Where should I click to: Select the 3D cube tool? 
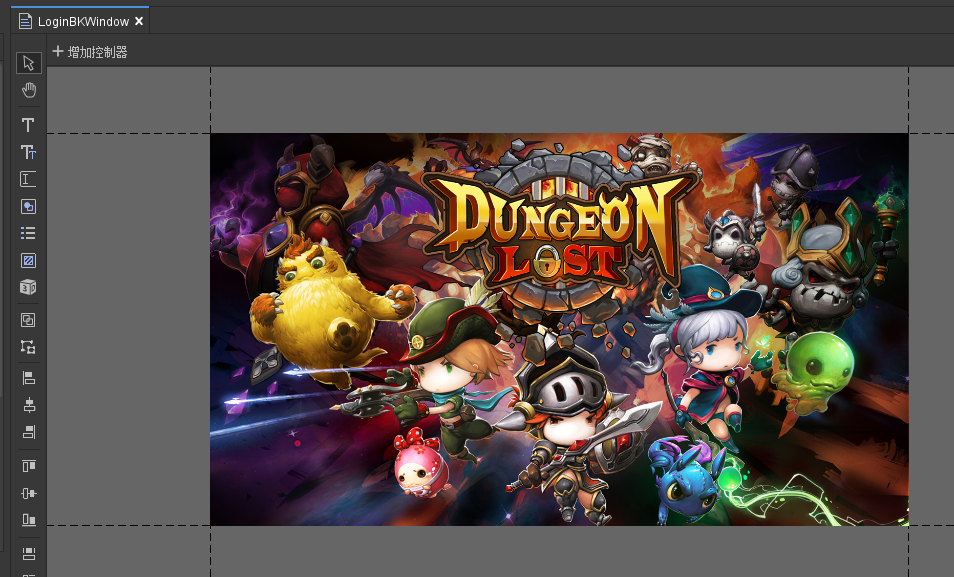[x=29, y=287]
